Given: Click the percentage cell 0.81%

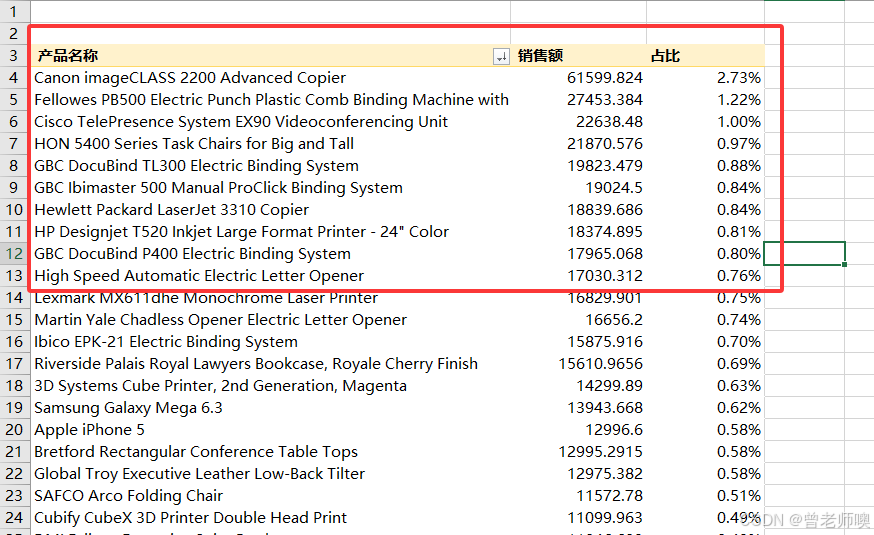Looking at the screenshot, I should click(x=705, y=232).
